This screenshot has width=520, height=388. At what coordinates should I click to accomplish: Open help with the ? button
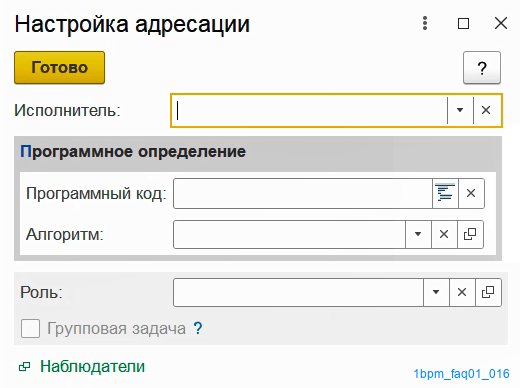click(482, 68)
